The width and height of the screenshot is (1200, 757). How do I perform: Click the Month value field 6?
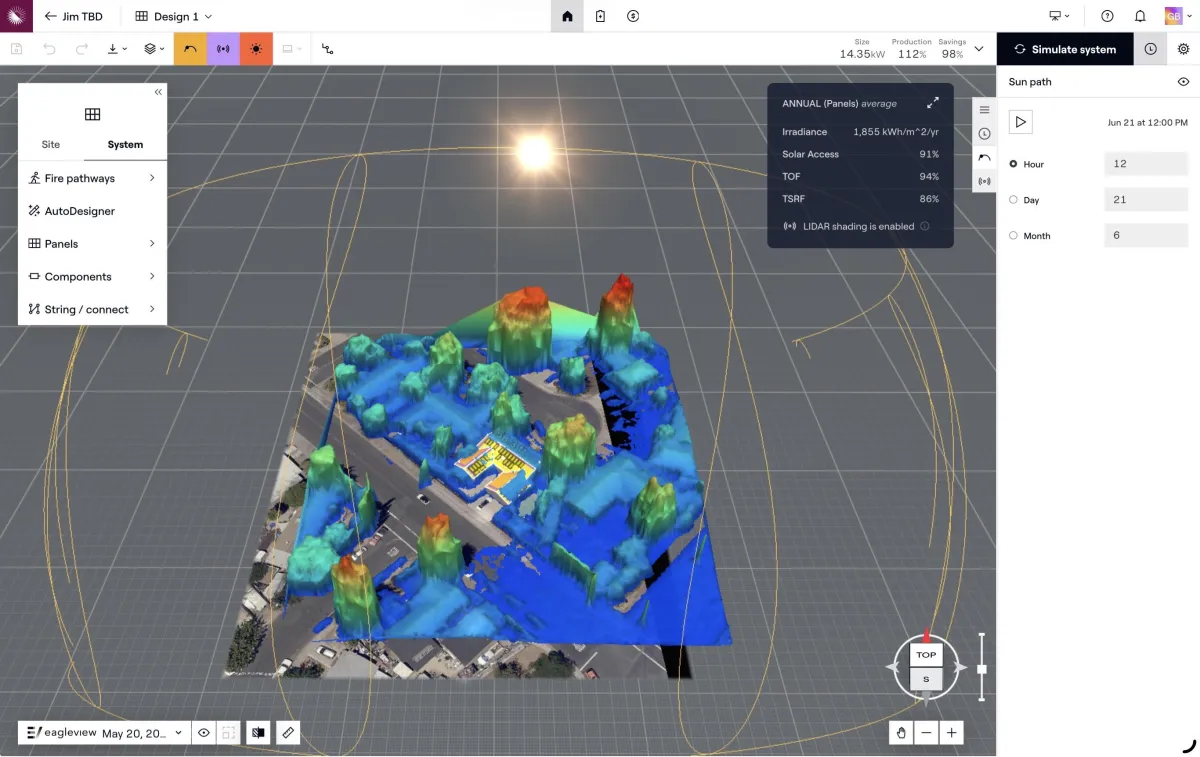point(1146,236)
